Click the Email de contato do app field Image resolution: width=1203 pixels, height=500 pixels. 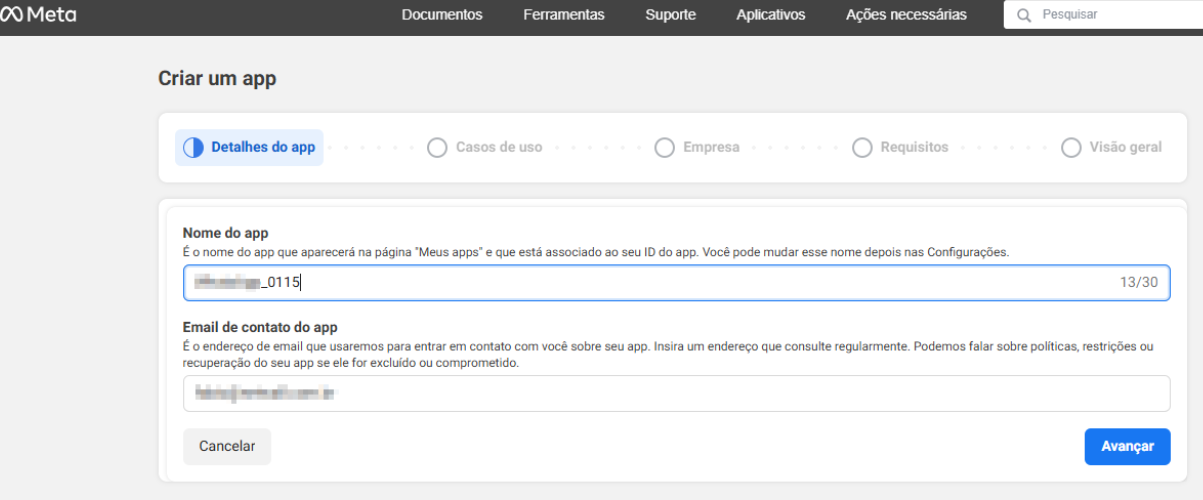pyautogui.click(x=676, y=394)
